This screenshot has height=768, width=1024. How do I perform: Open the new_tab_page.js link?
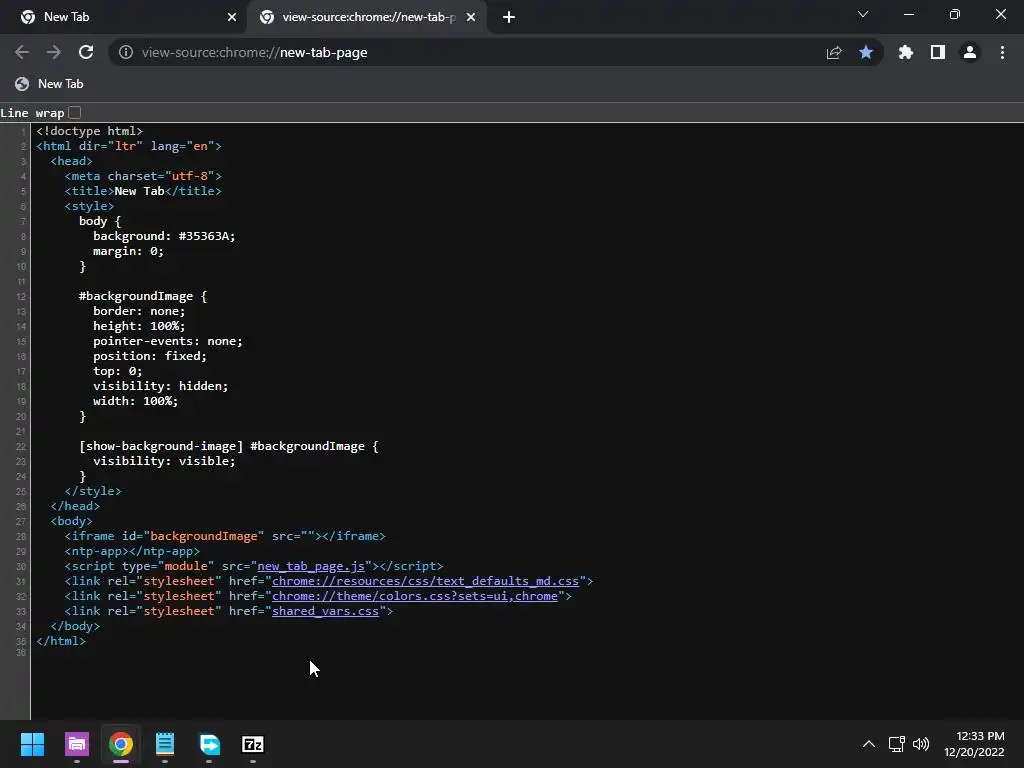[311, 566]
